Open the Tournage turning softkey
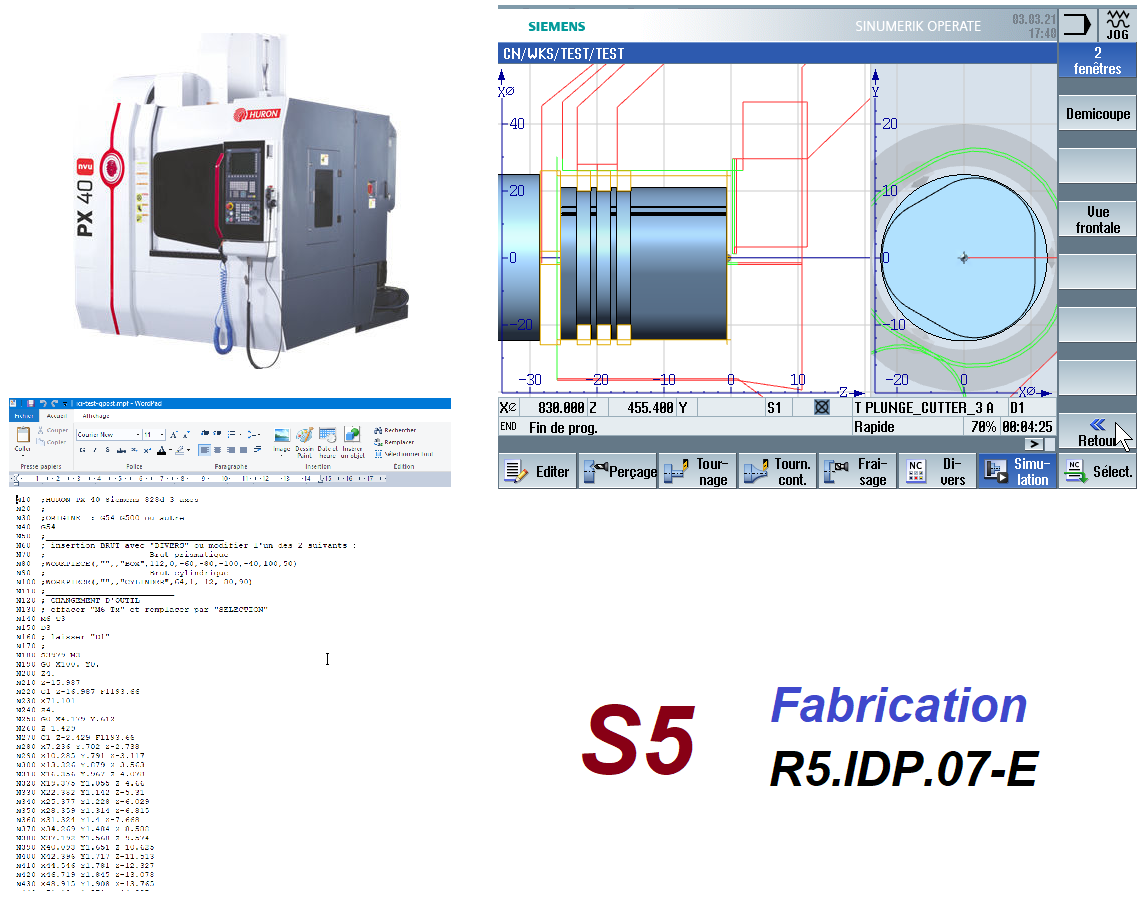Viewport: 1143px width, 916px height. [698, 472]
